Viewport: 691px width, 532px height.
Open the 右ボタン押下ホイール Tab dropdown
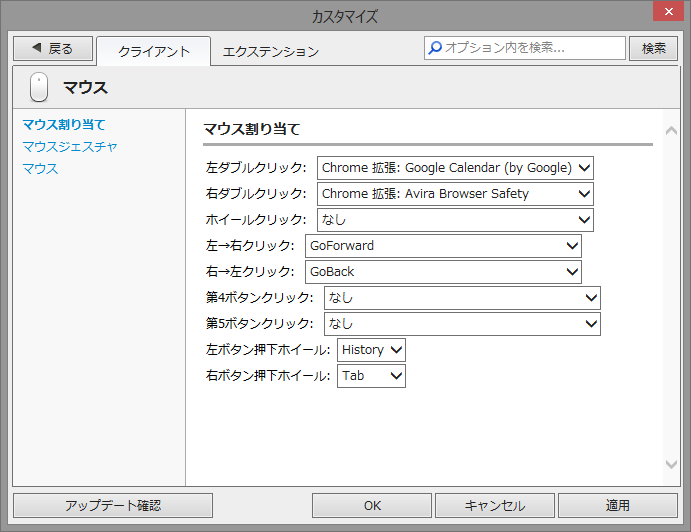[x=371, y=375]
